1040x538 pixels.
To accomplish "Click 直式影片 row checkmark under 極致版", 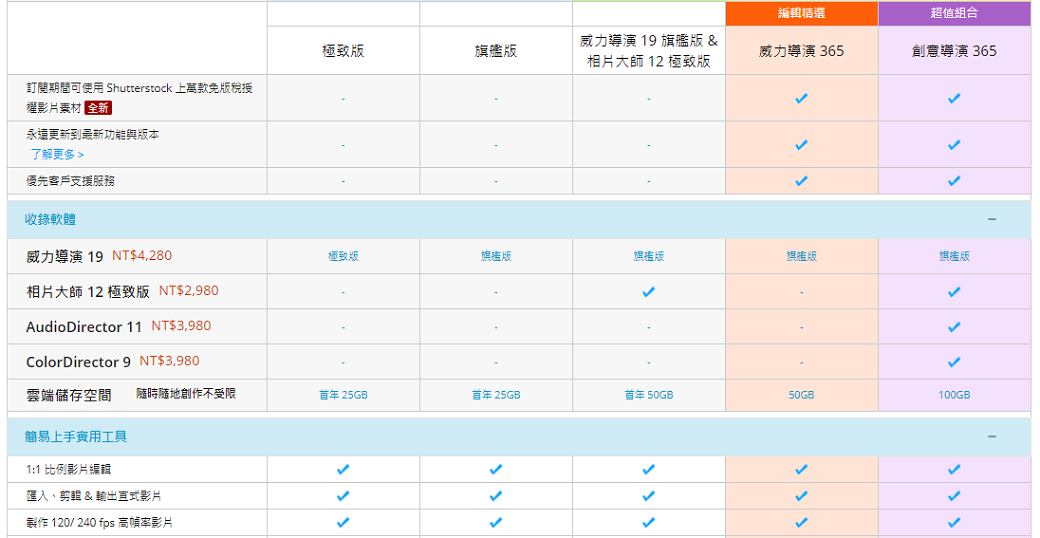I will click(343, 496).
